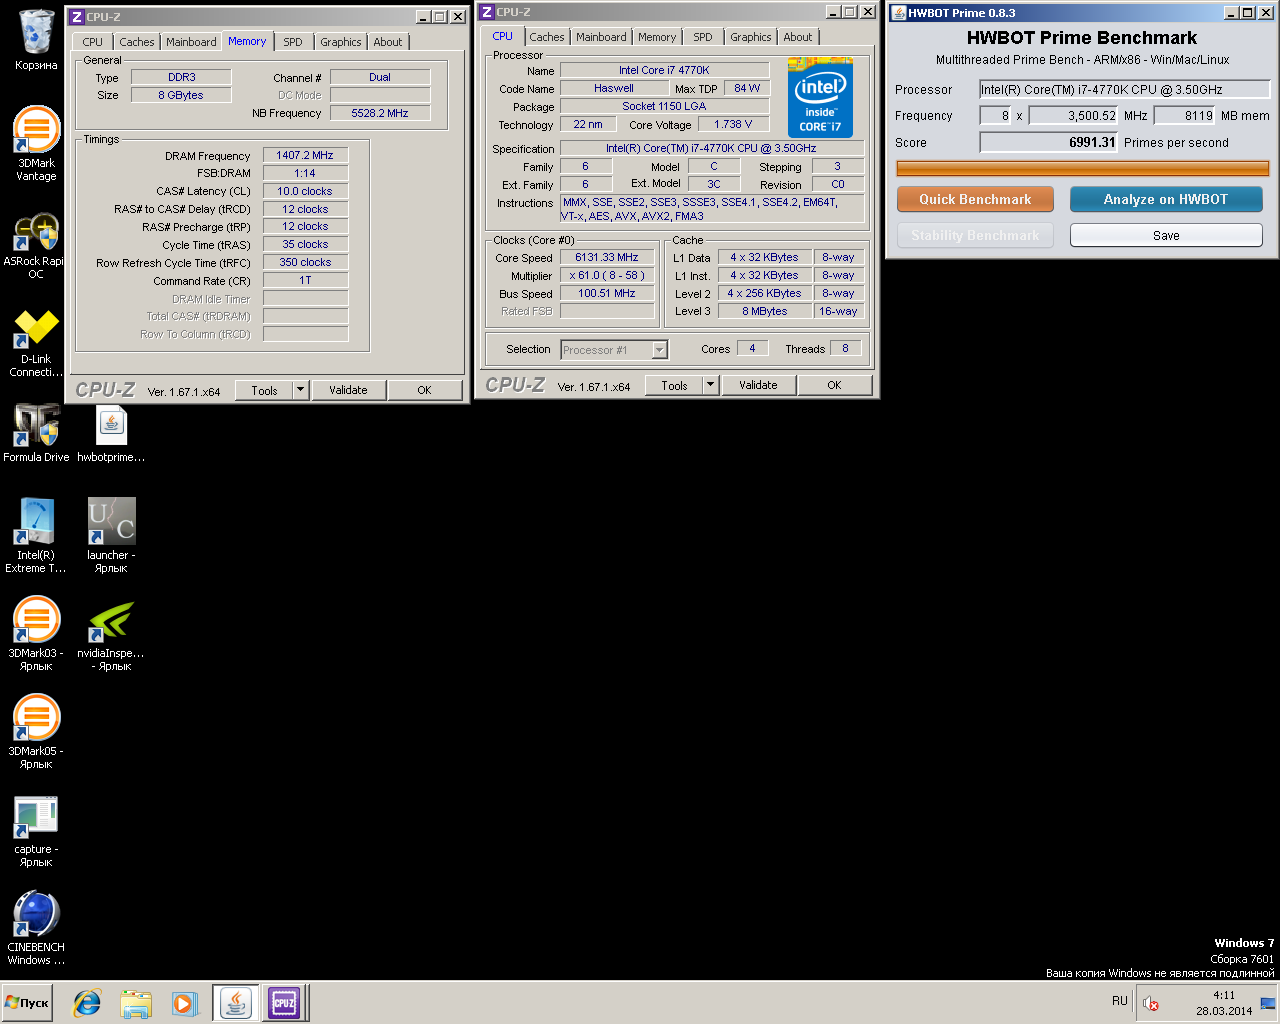Switch to Java app in taskbar

236,1003
